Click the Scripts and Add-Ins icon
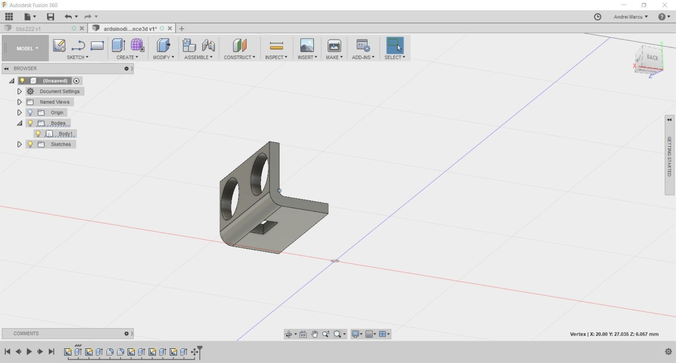Image resolution: width=676 pixels, height=363 pixels. [x=363, y=45]
